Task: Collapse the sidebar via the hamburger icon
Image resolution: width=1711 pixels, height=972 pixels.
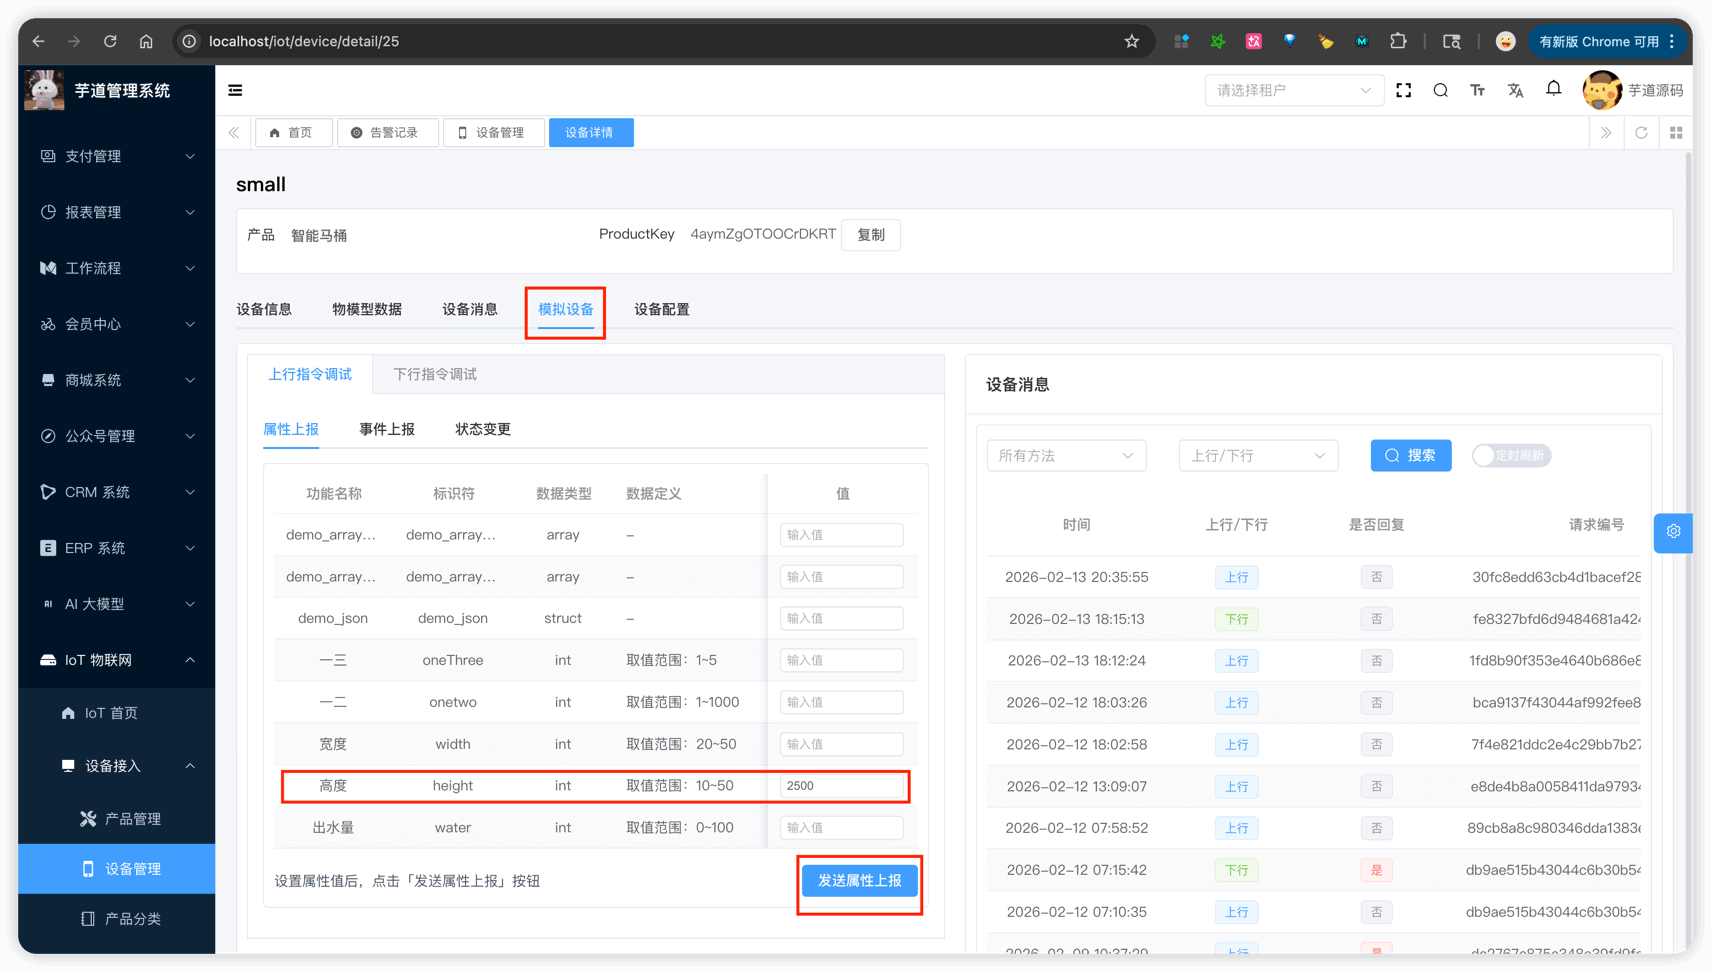Action: click(235, 90)
